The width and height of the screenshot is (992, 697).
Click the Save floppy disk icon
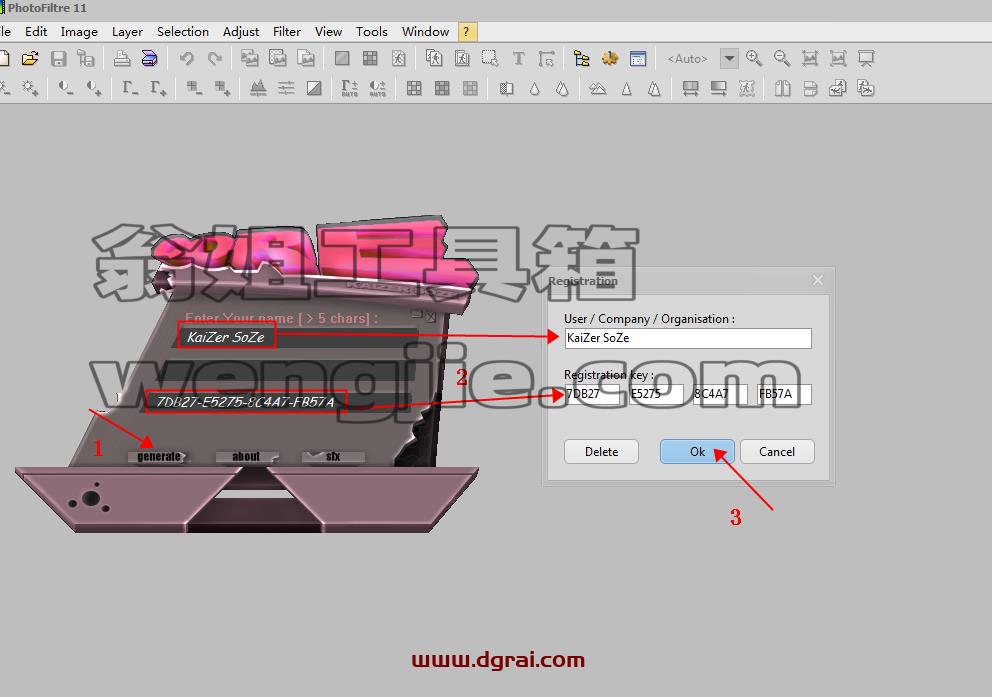pyautogui.click(x=58, y=59)
